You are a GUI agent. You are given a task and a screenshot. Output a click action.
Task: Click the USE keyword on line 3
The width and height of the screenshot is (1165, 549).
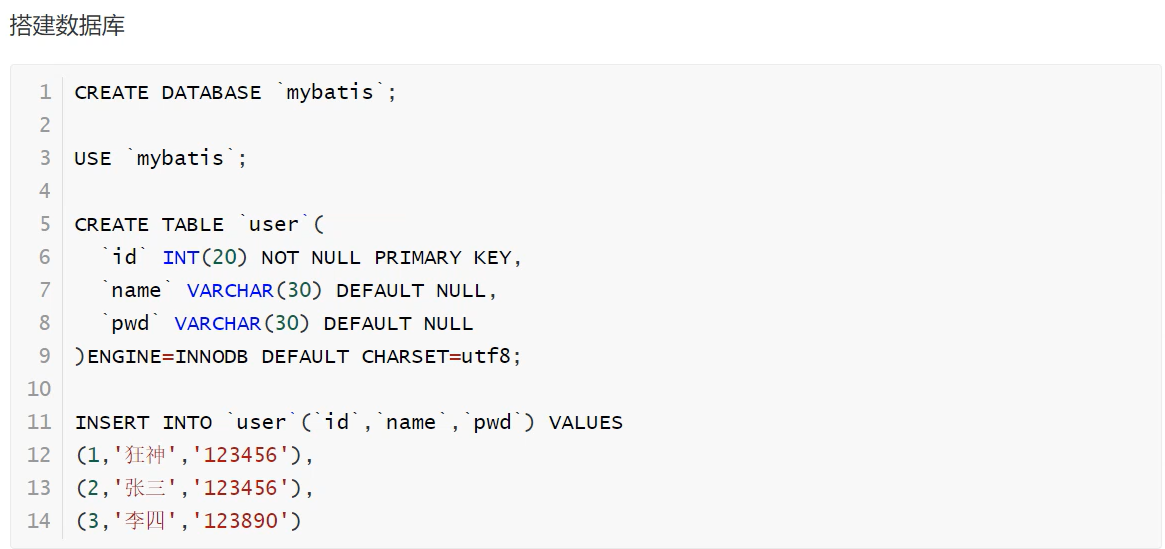tap(93, 159)
